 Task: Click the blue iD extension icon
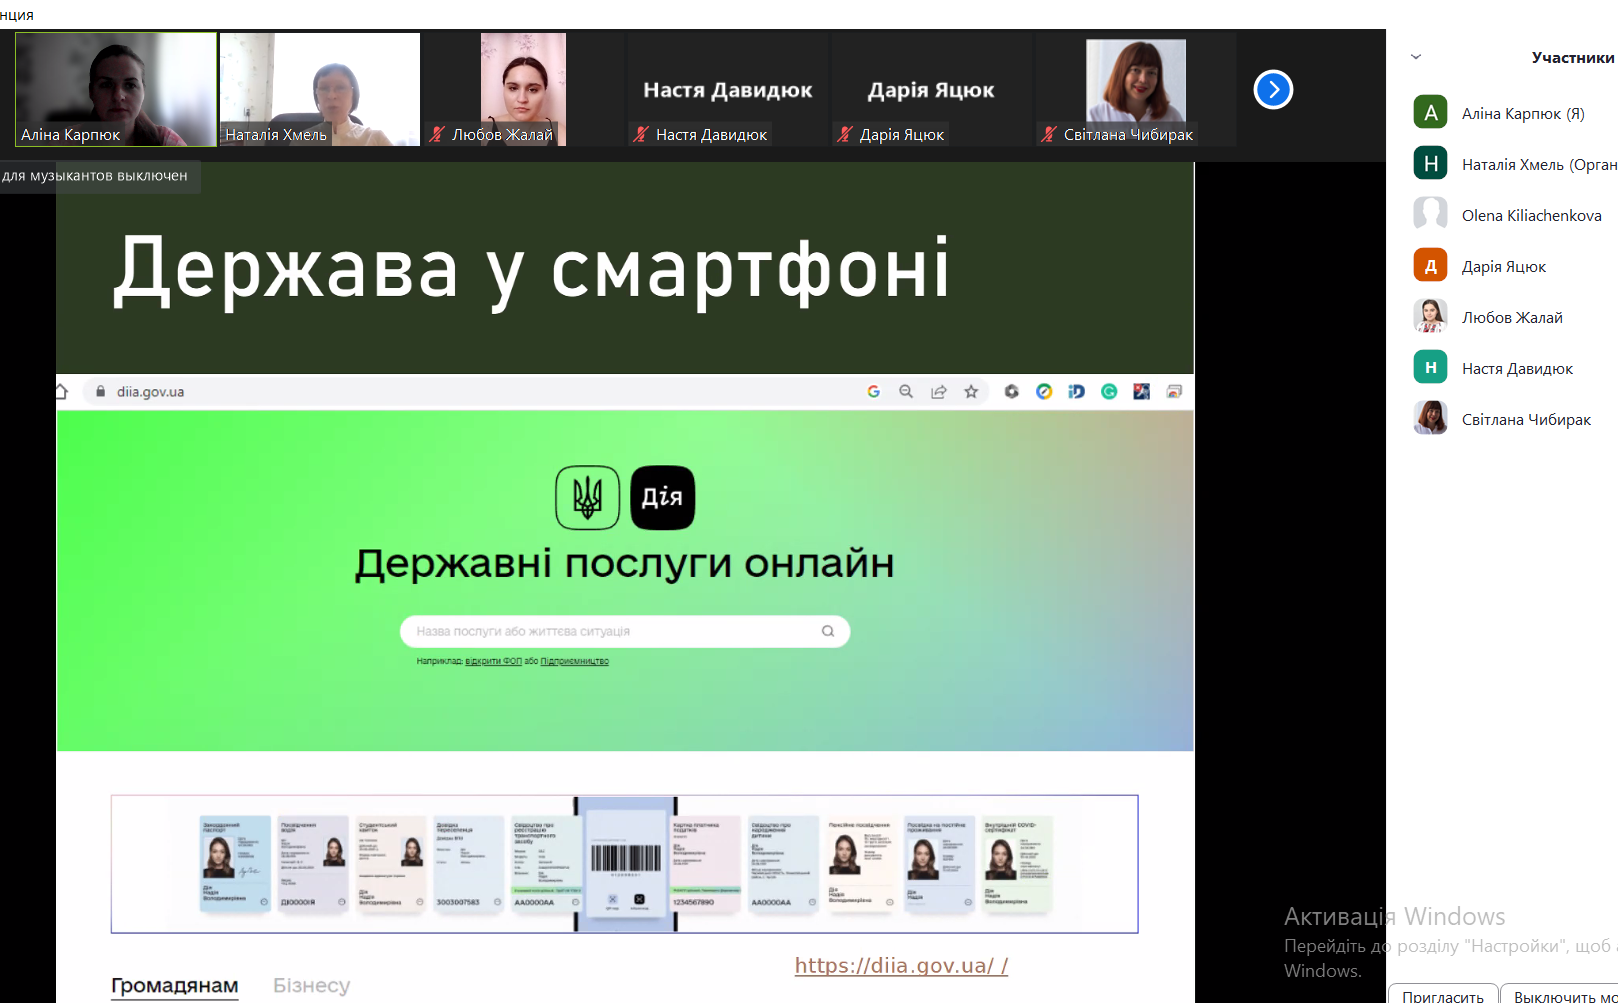(x=1076, y=392)
